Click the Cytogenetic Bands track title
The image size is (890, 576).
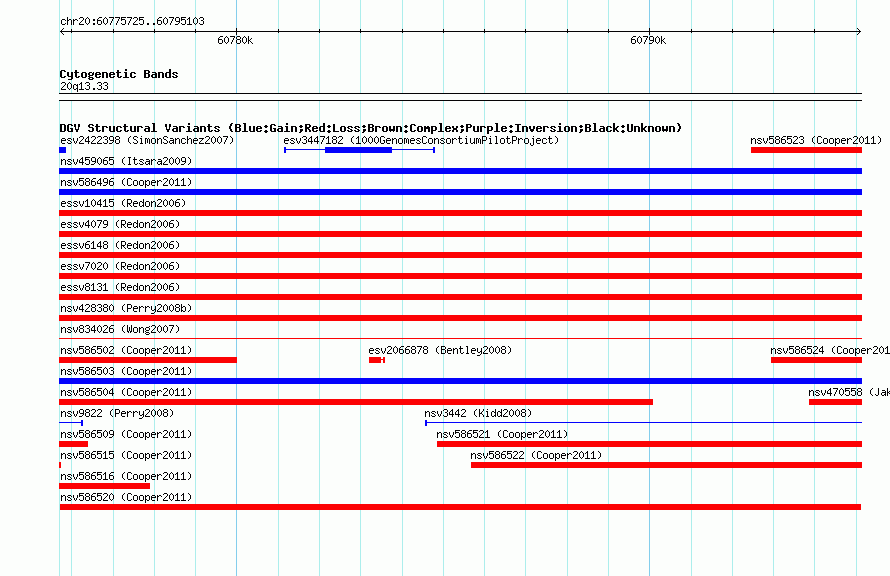(119, 74)
